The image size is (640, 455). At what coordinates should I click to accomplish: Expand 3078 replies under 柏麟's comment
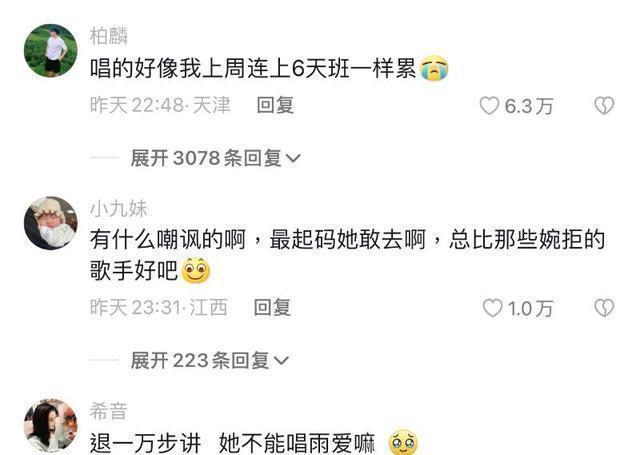point(216,158)
